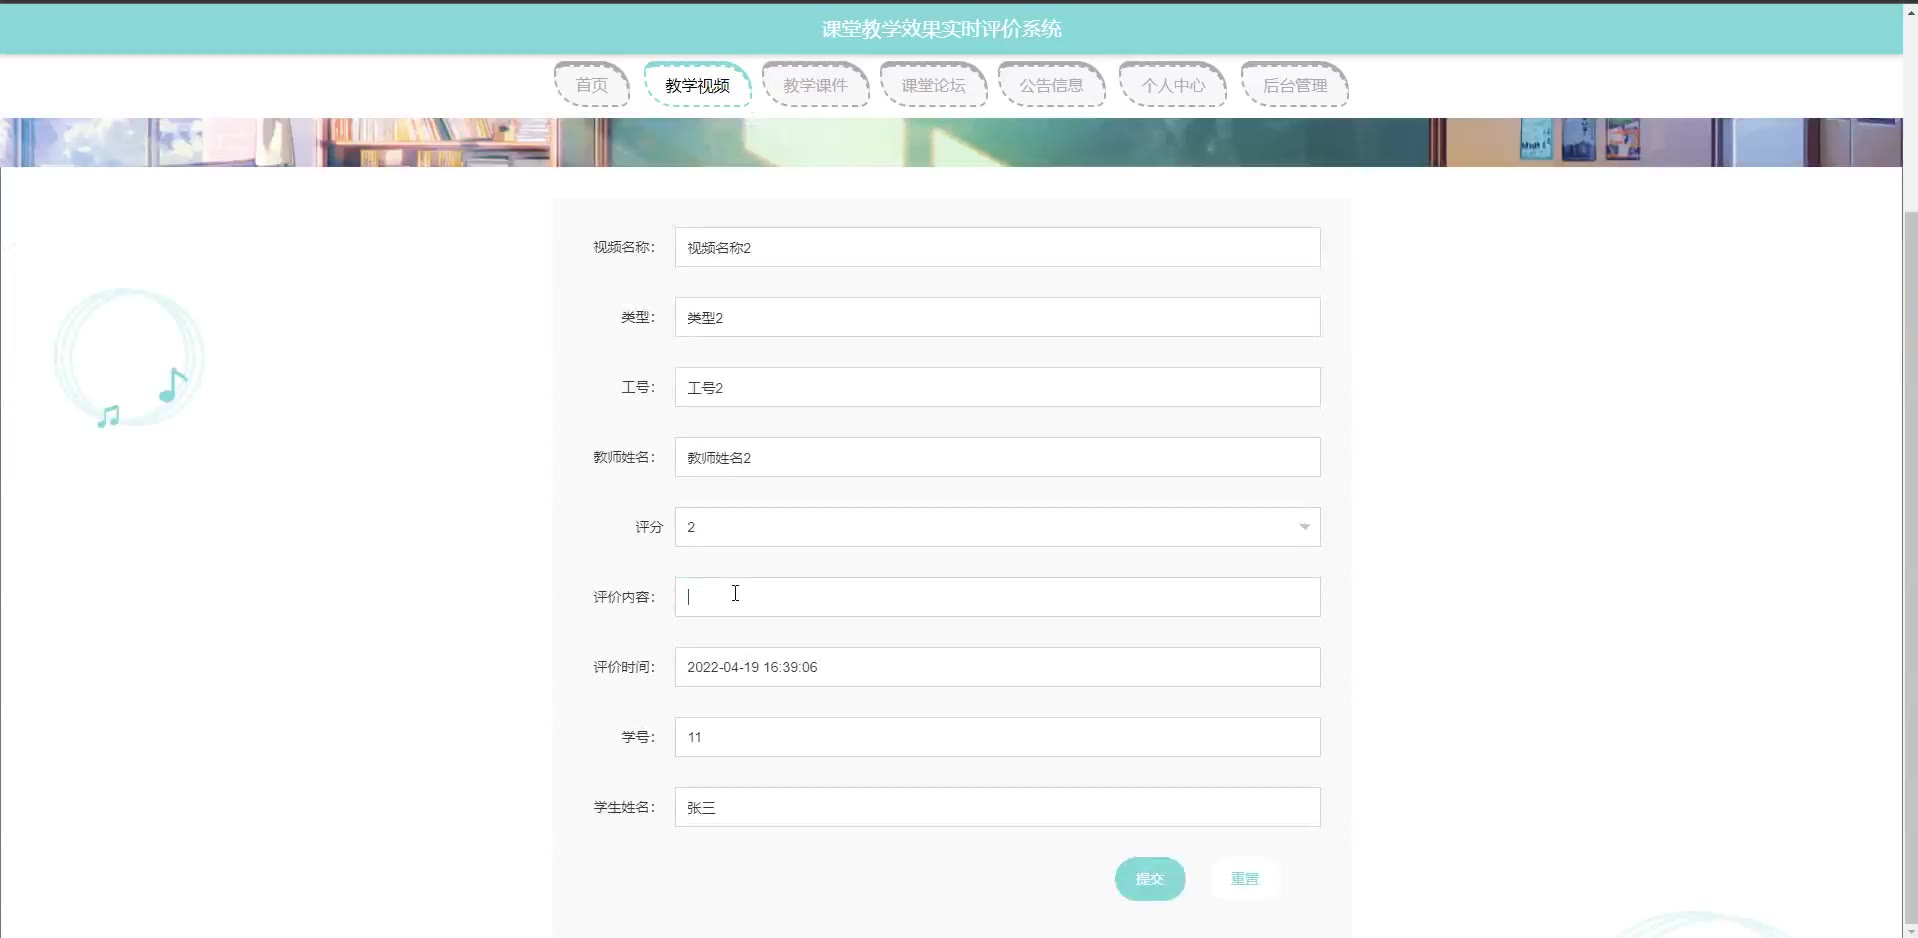Click the 评价时间 label
This screenshot has width=1918, height=938.
tap(624, 667)
